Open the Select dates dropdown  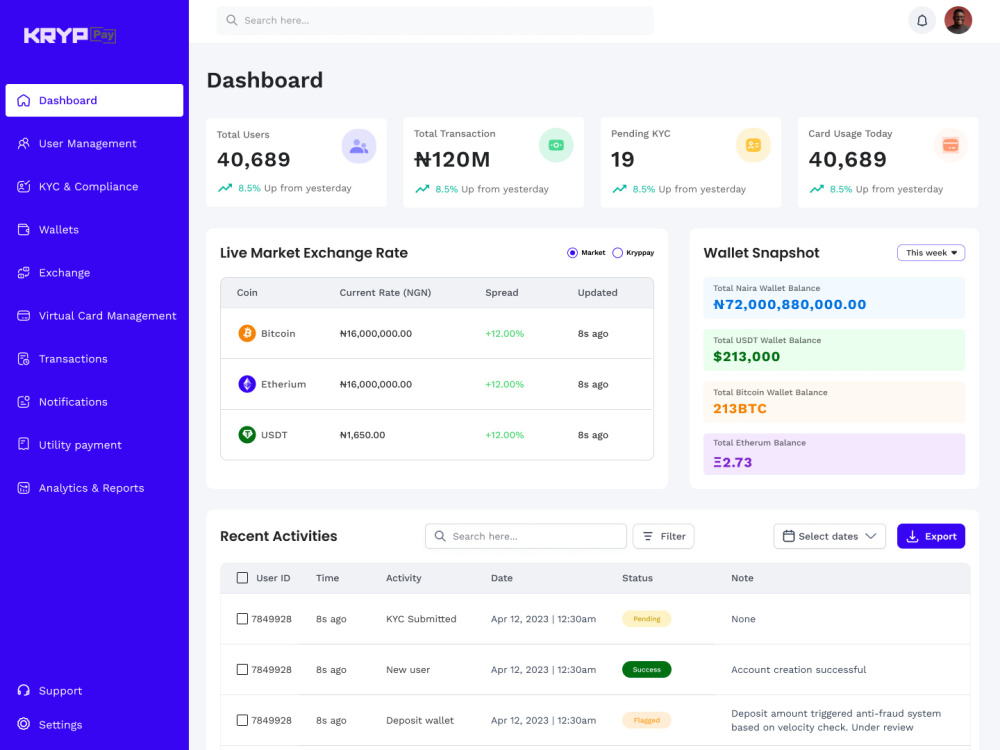[x=829, y=536]
